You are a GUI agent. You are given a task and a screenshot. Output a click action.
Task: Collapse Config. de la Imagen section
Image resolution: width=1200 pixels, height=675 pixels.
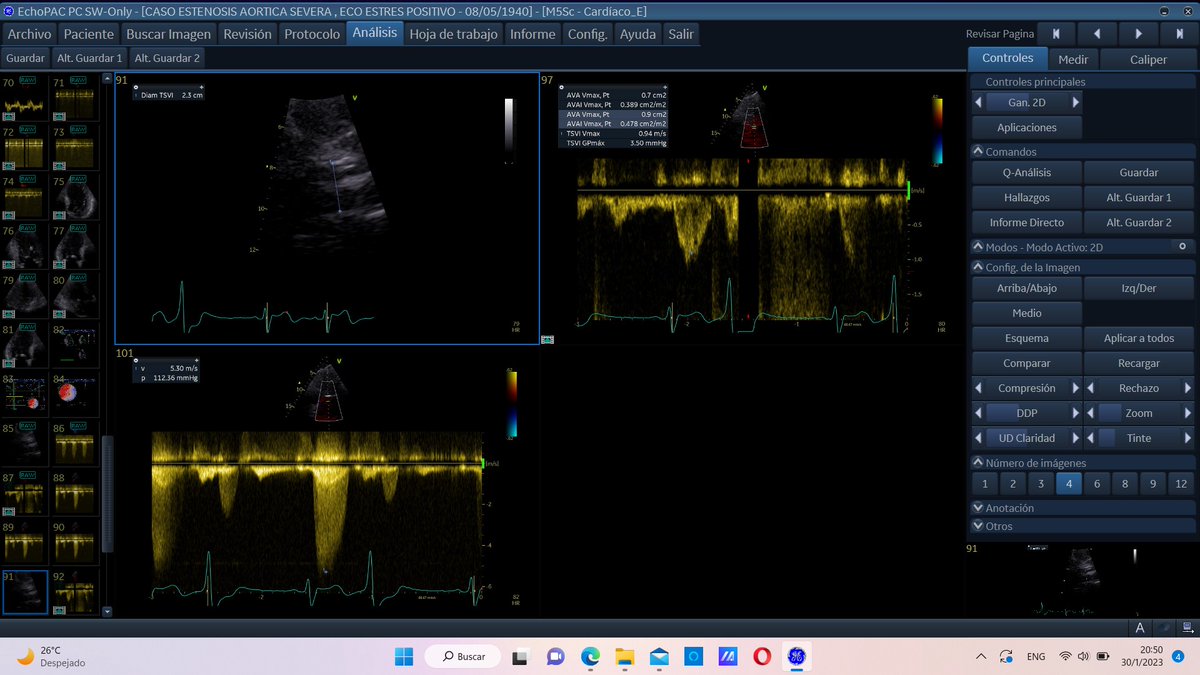point(978,267)
